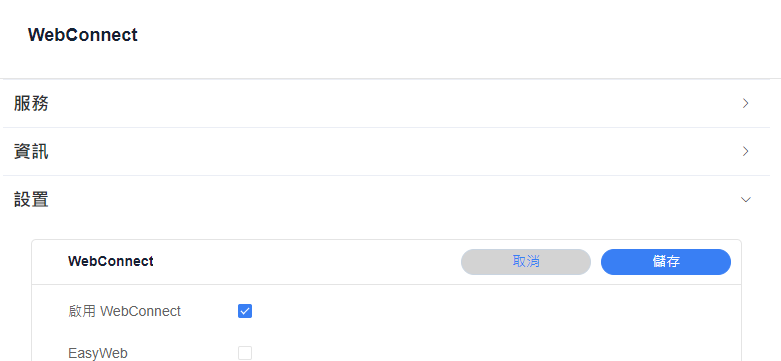Click empty space right of the EasyWeb checkbox
Screen dimensions: 781x361
pyautogui.click(x=493, y=353)
